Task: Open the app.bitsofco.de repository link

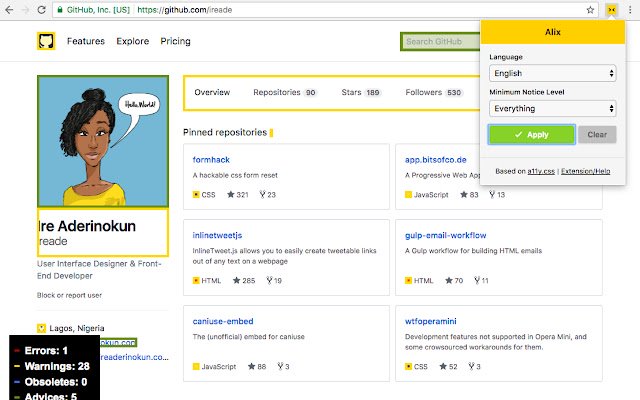Action: point(436,160)
